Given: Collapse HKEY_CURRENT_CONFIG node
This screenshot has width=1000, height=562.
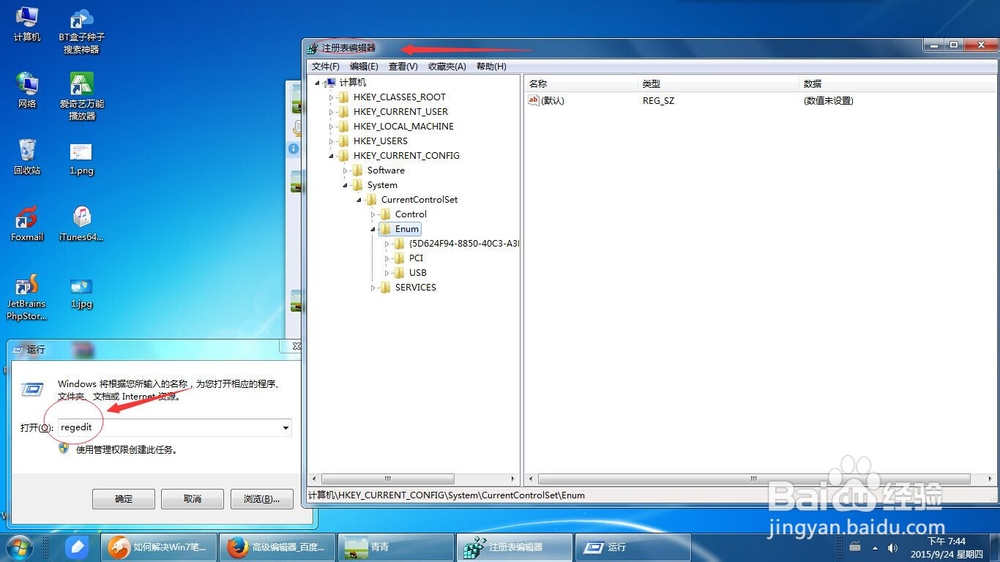Looking at the screenshot, I should (x=331, y=156).
